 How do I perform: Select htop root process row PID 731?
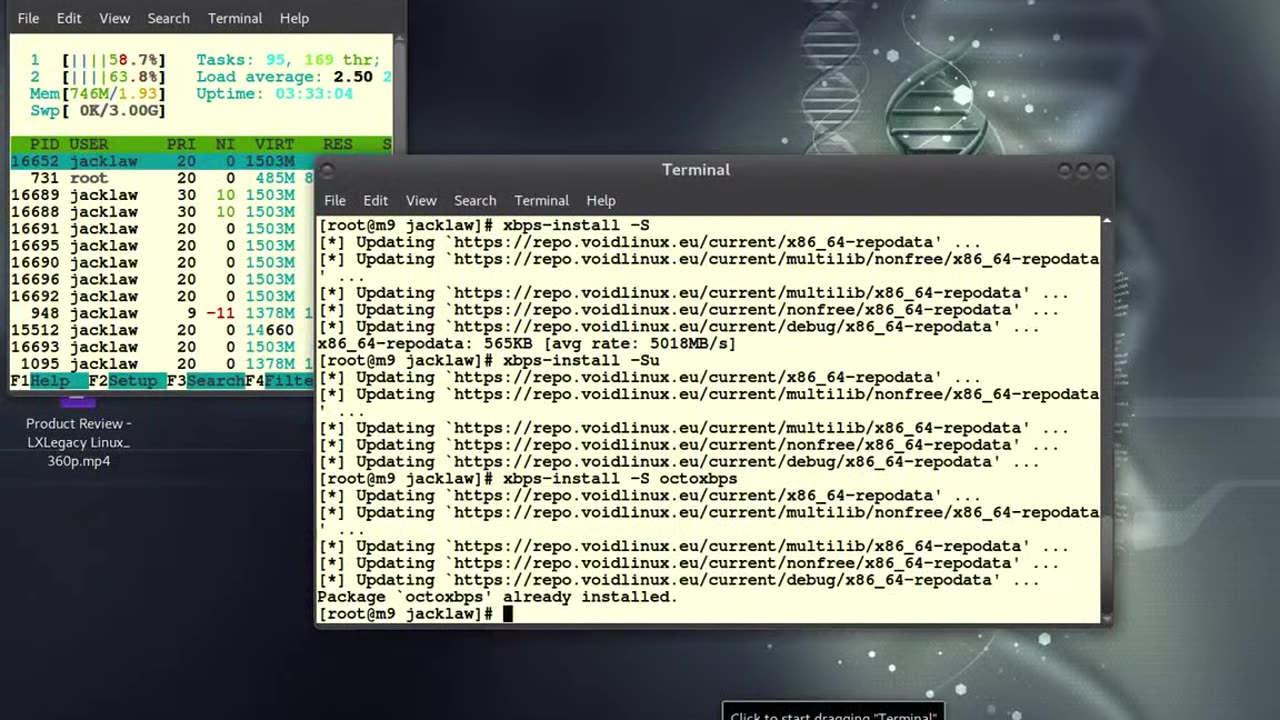point(162,178)
